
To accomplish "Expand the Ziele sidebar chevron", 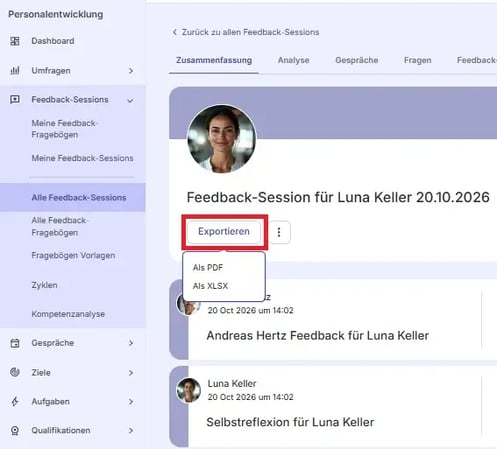I will (x=131, y=373).
